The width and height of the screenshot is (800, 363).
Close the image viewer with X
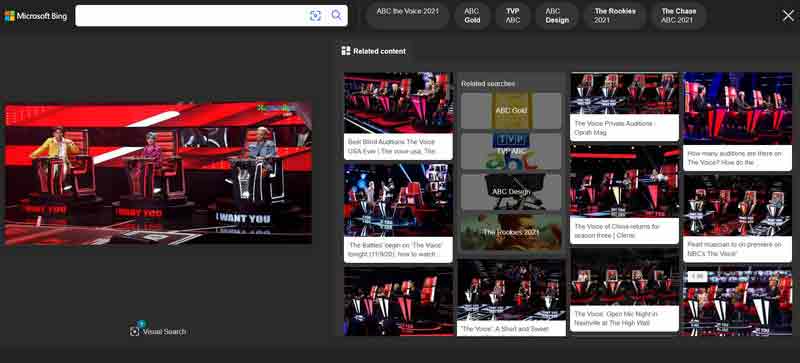pos(788,16)
